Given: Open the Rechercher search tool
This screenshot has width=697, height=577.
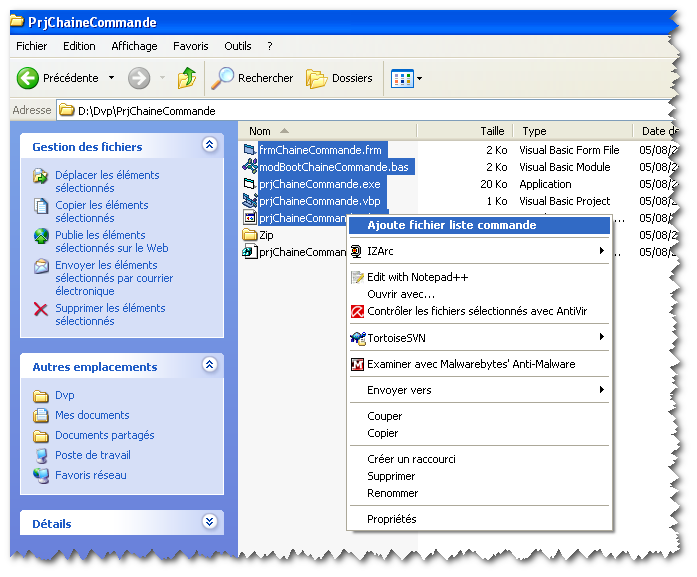Looking at the screenshot, I should 252,78.
